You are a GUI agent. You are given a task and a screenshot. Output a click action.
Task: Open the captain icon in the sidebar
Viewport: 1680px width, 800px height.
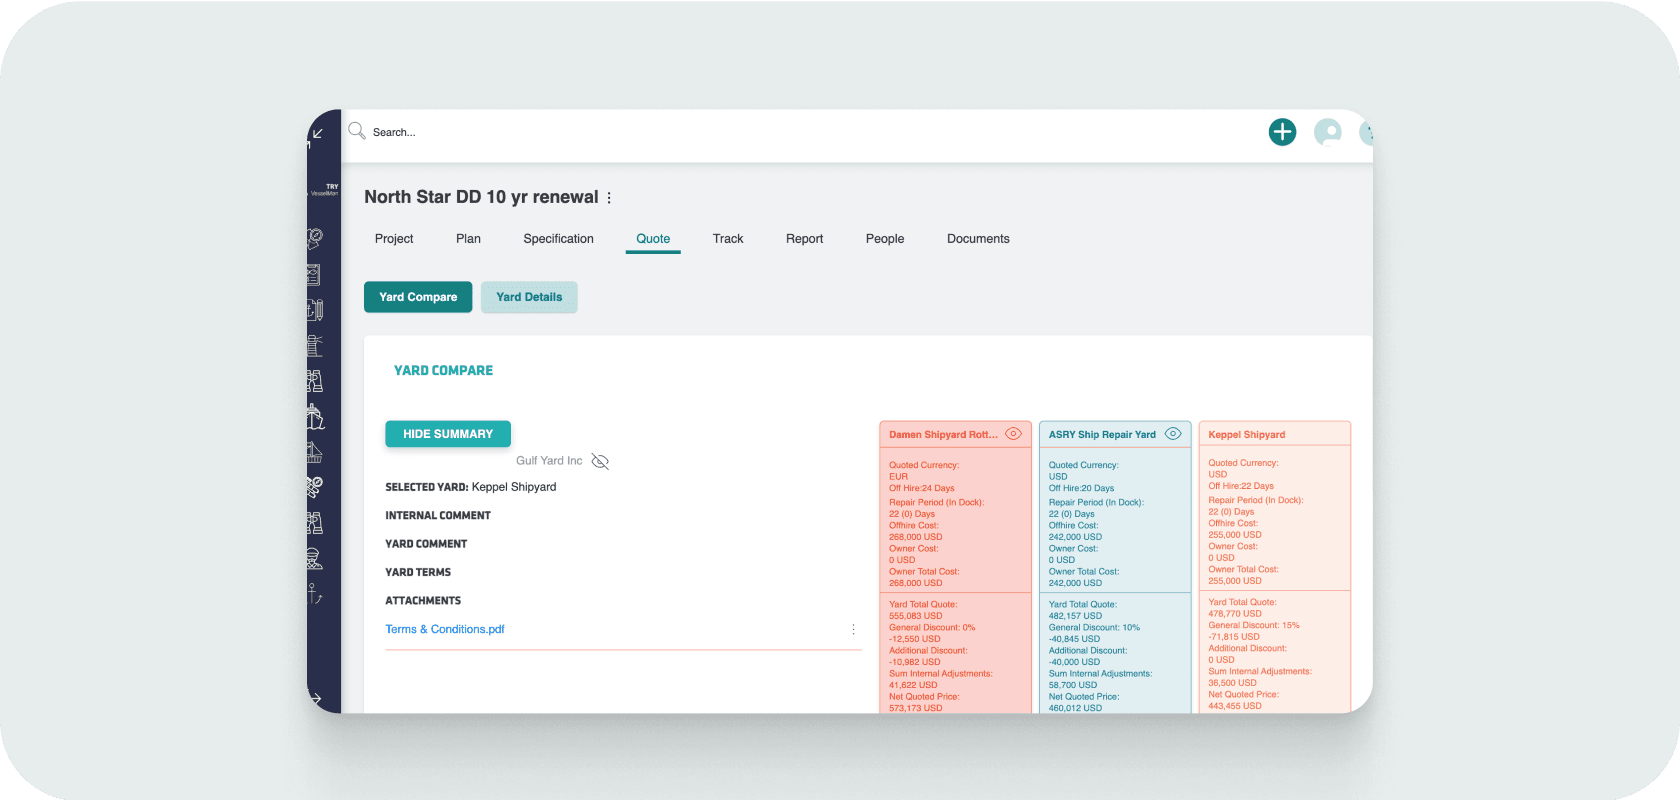[314, 558]
